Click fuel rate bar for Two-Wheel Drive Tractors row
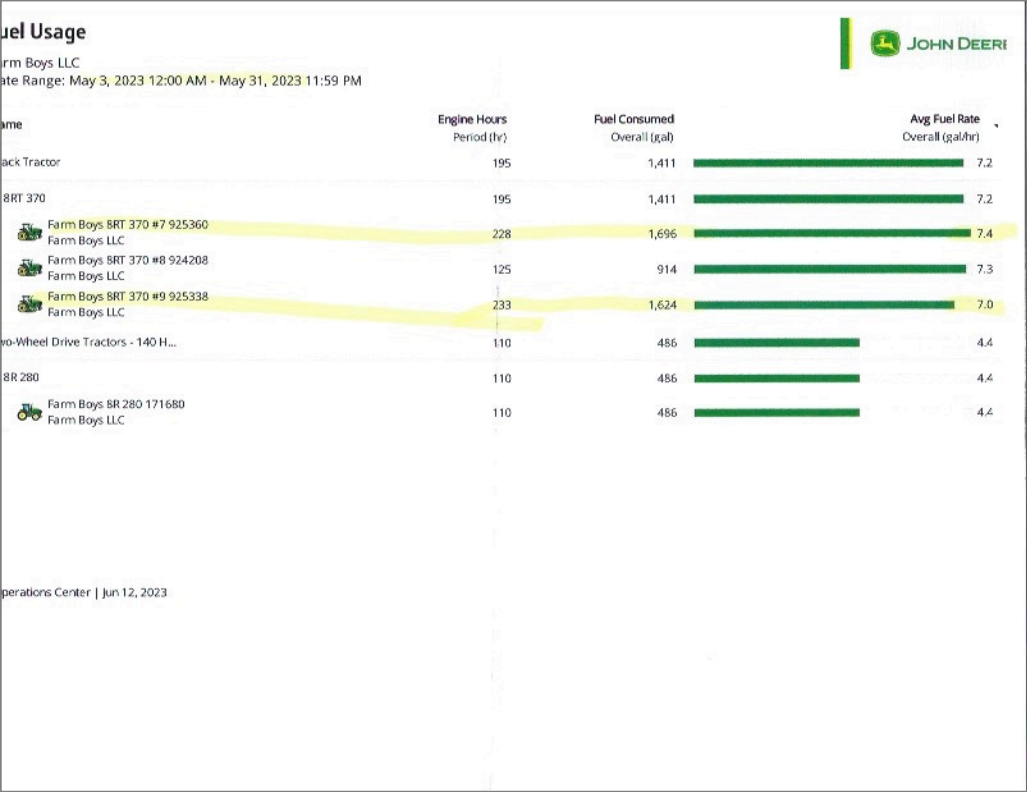This screenshot has width=1027, height=792. 777,343
